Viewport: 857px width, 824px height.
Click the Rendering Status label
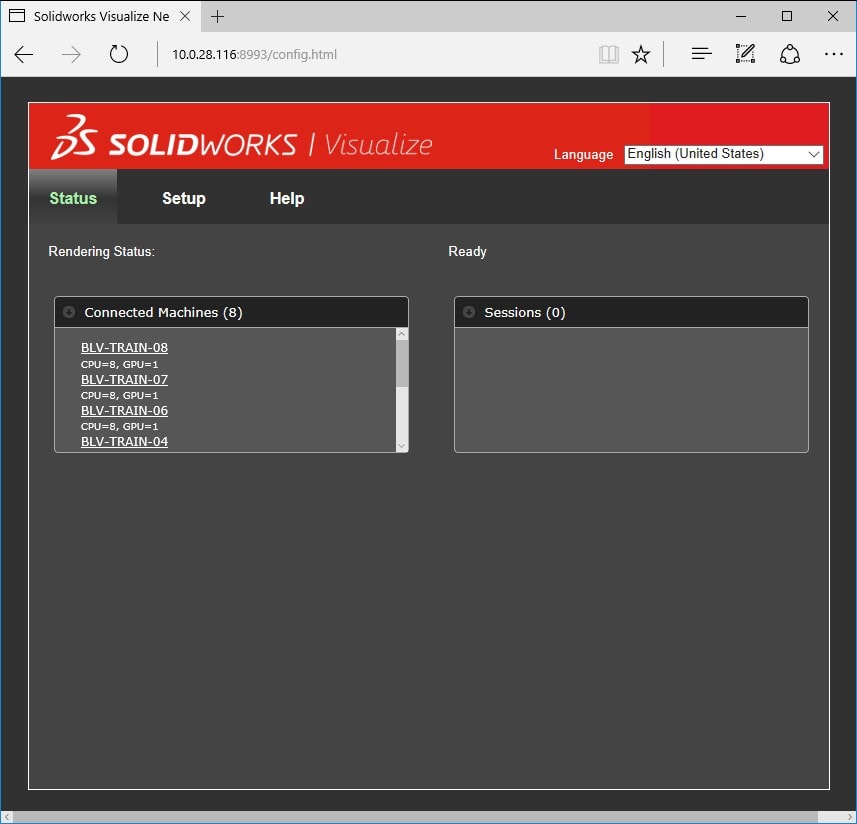(x=102, y=251)
